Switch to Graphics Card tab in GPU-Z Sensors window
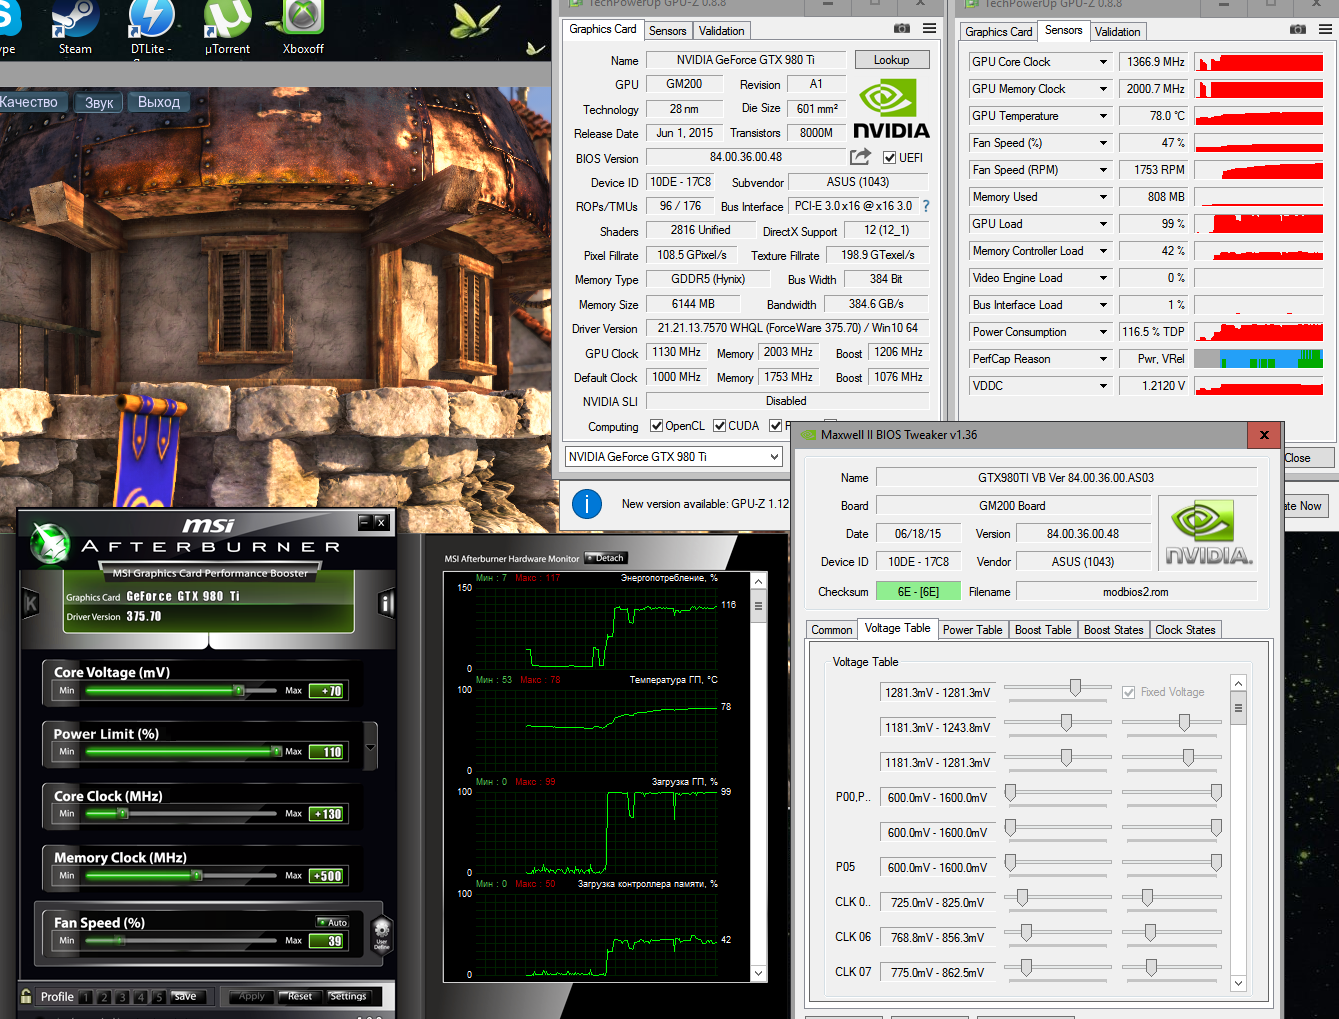The width and height of the screenshot is (1339, 1019). pos(999,32)
